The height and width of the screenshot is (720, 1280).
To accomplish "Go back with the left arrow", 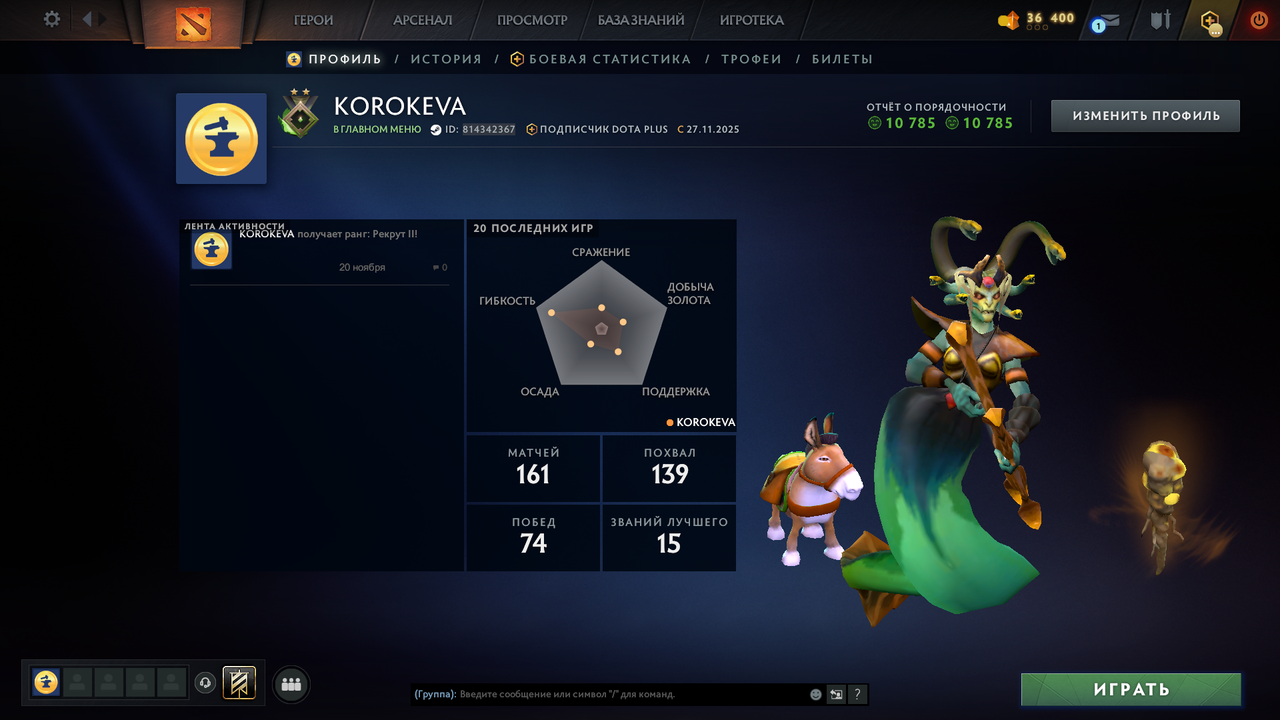I will click(x=86, y=19).
